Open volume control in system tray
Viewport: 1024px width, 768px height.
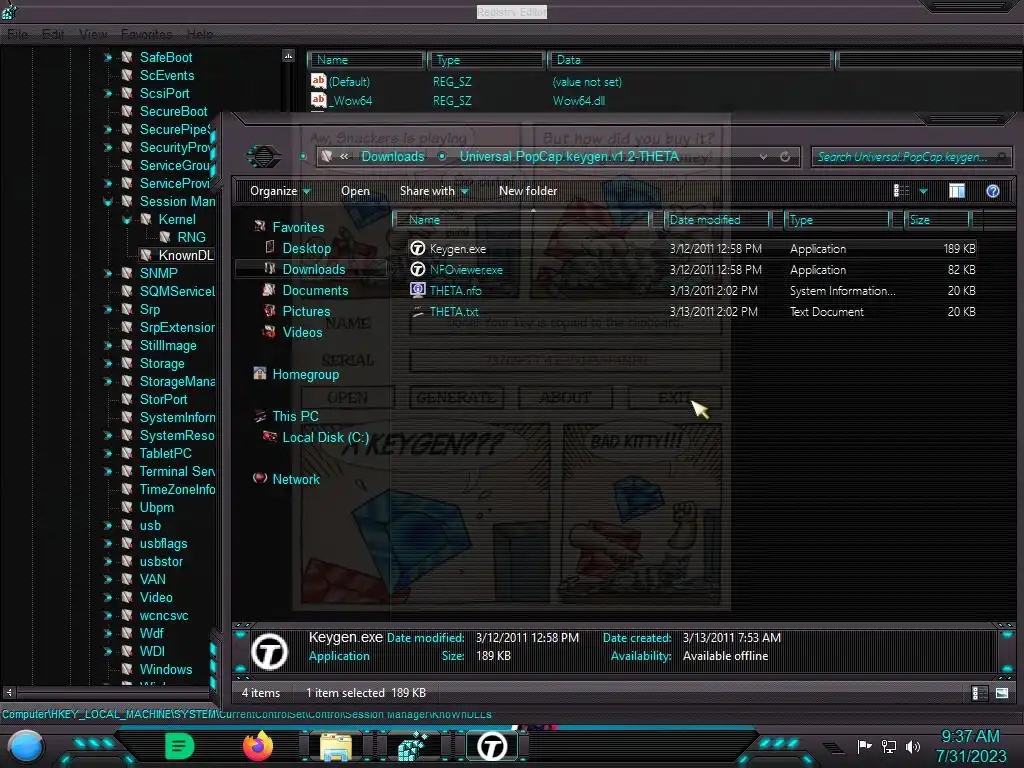click(913, 746)
